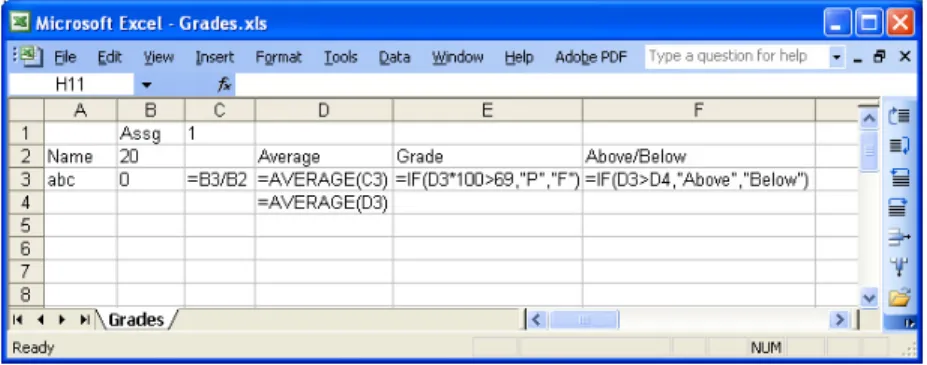
Task: Click the Name Box showing H11
Action: [x=71, y=85]
